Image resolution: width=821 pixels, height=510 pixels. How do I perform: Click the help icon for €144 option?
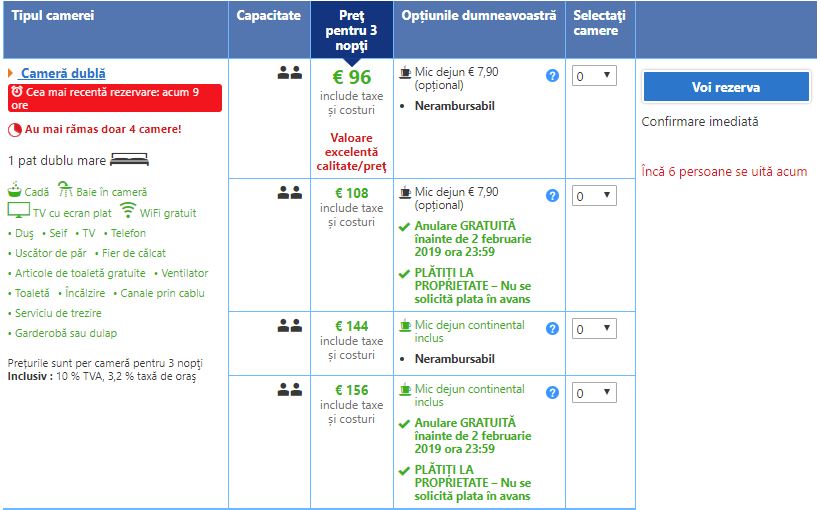553,329
